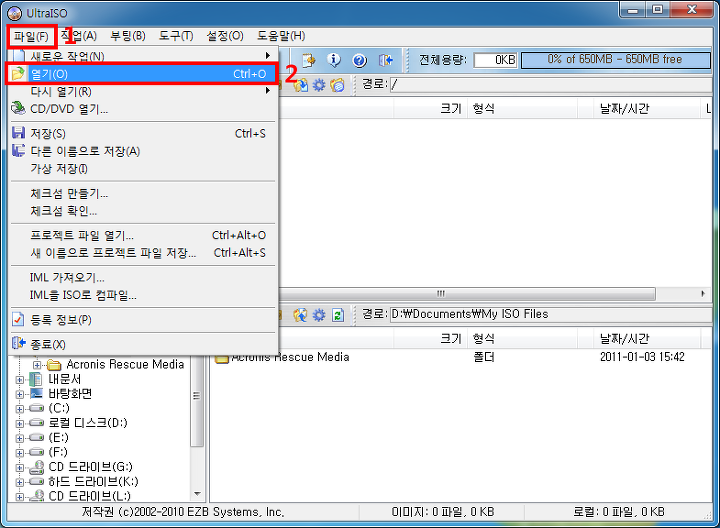Screen dimensions: 720x528
Task: Click the folder properties icon beside the image path
Action: tap(338, 85)
